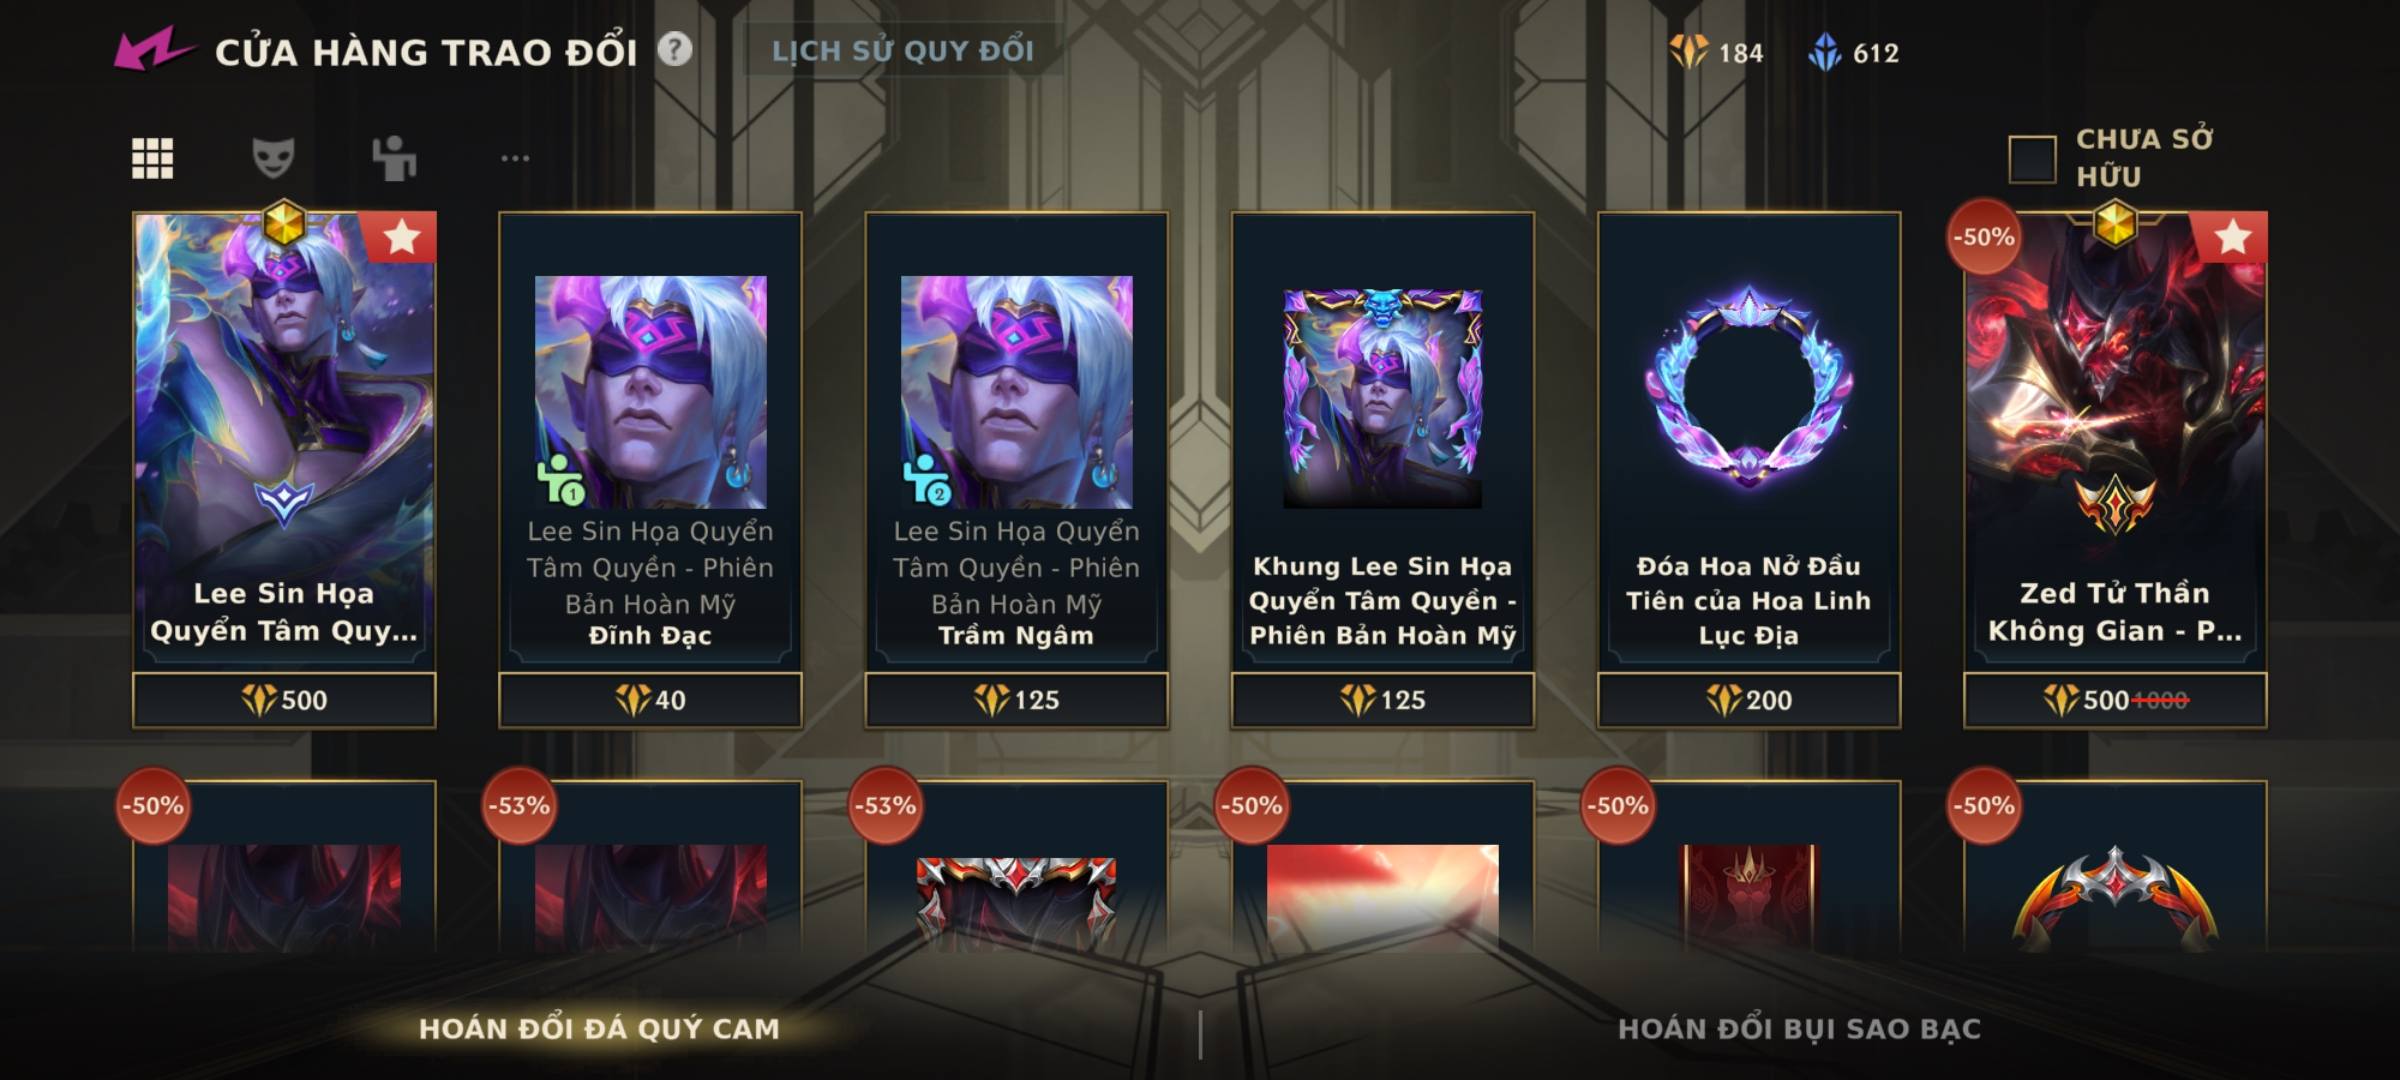Open Khung Lee Sin Họa Quyển frame item
This screenshot has height=1080, width=2400.
coord(1382,441)
